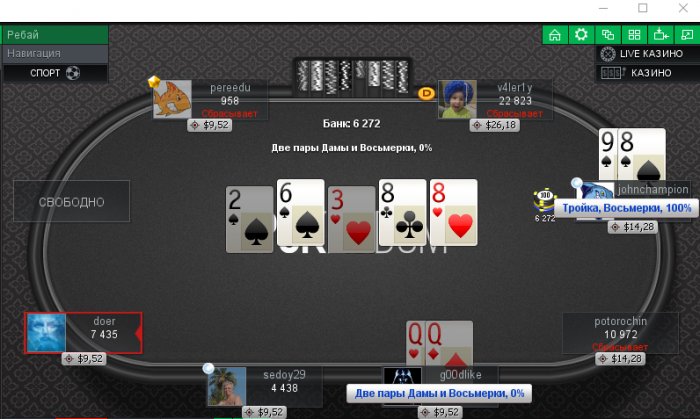Click the resize table window icon
Viewport: 700px width, 419px height.
687,35
